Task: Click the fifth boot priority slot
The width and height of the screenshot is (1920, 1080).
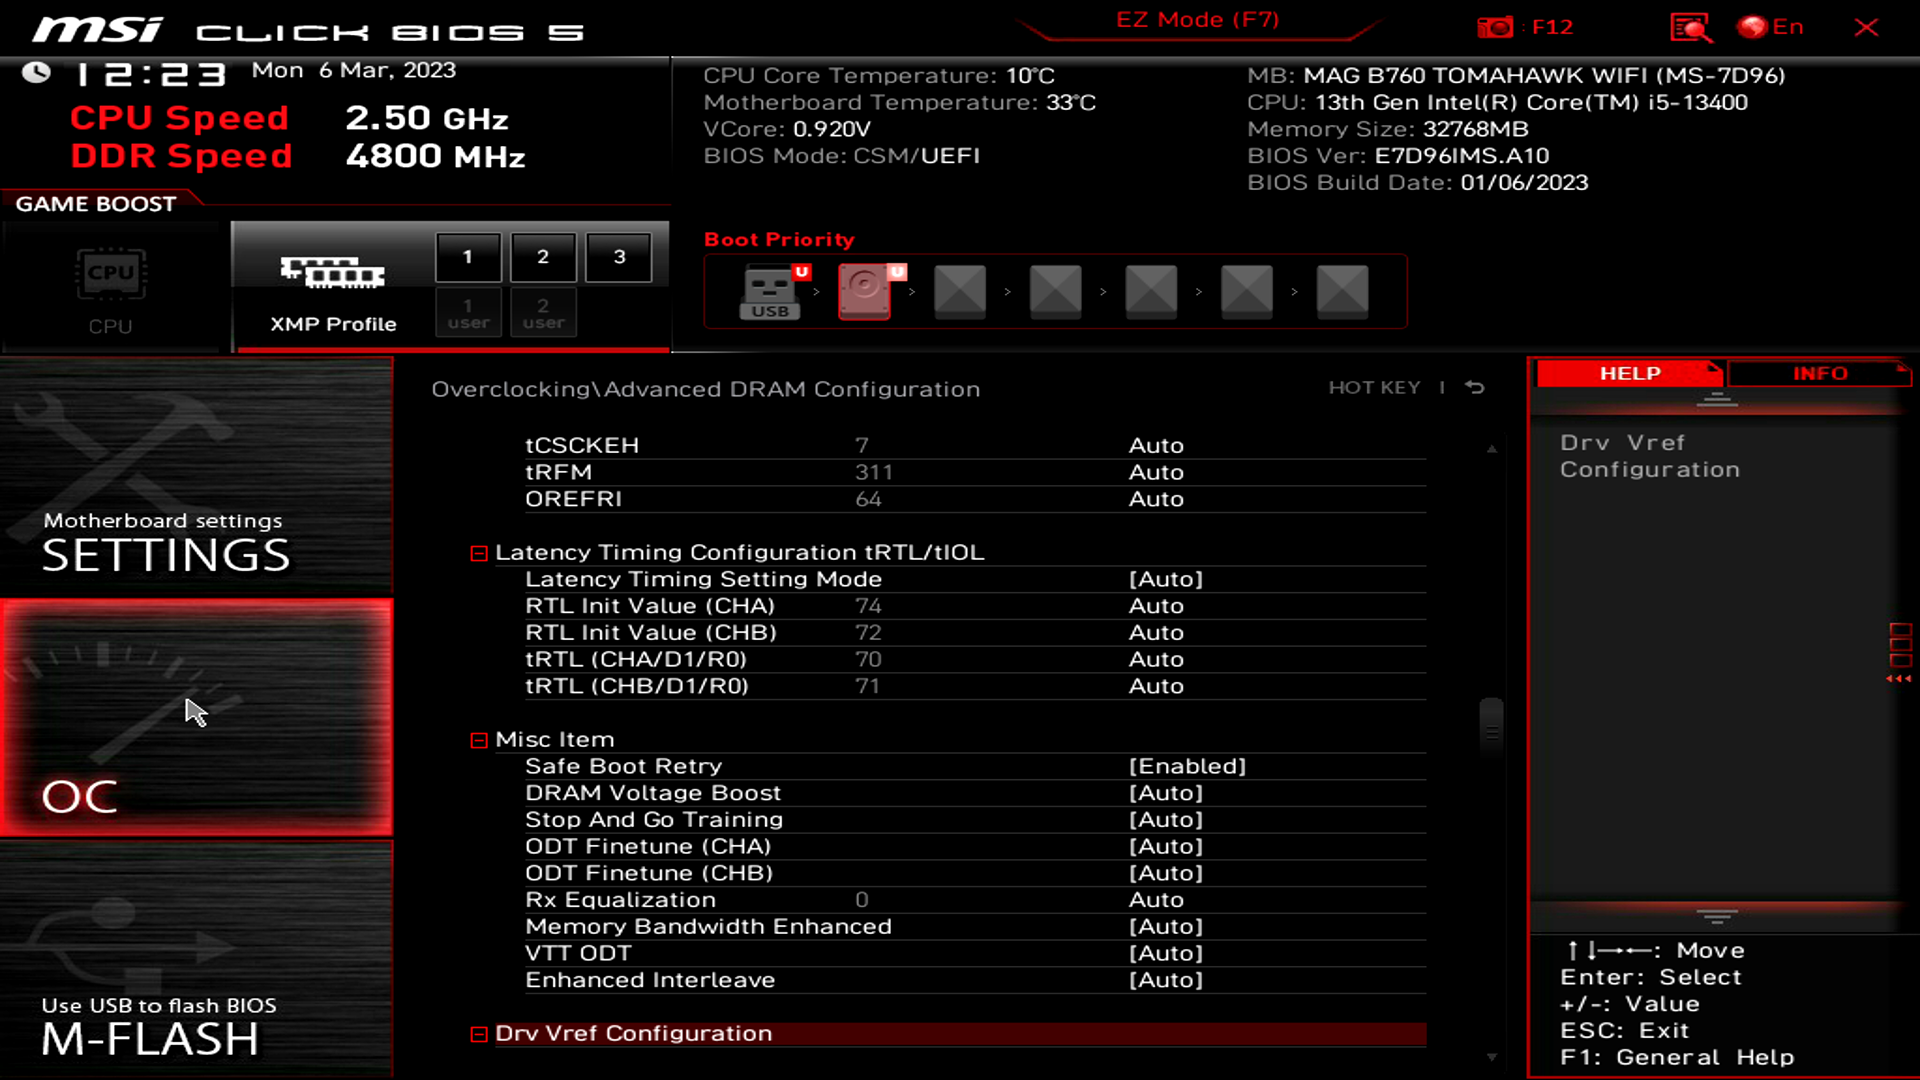Action: click(x=1151, y=291)
